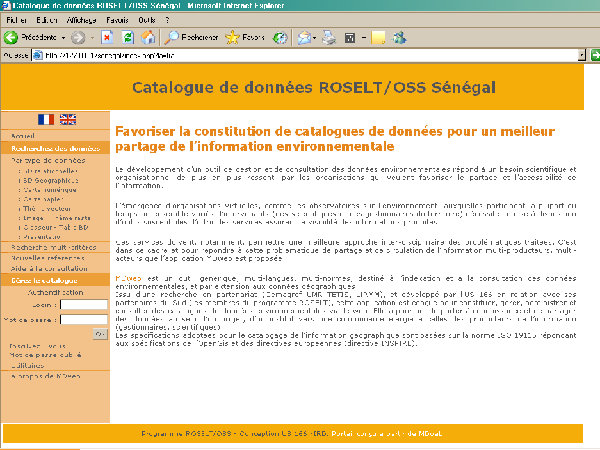Screen dimensions: 600x450
Task: Click the Utilitaires sidebar link
Action: [x=28, y=365]
